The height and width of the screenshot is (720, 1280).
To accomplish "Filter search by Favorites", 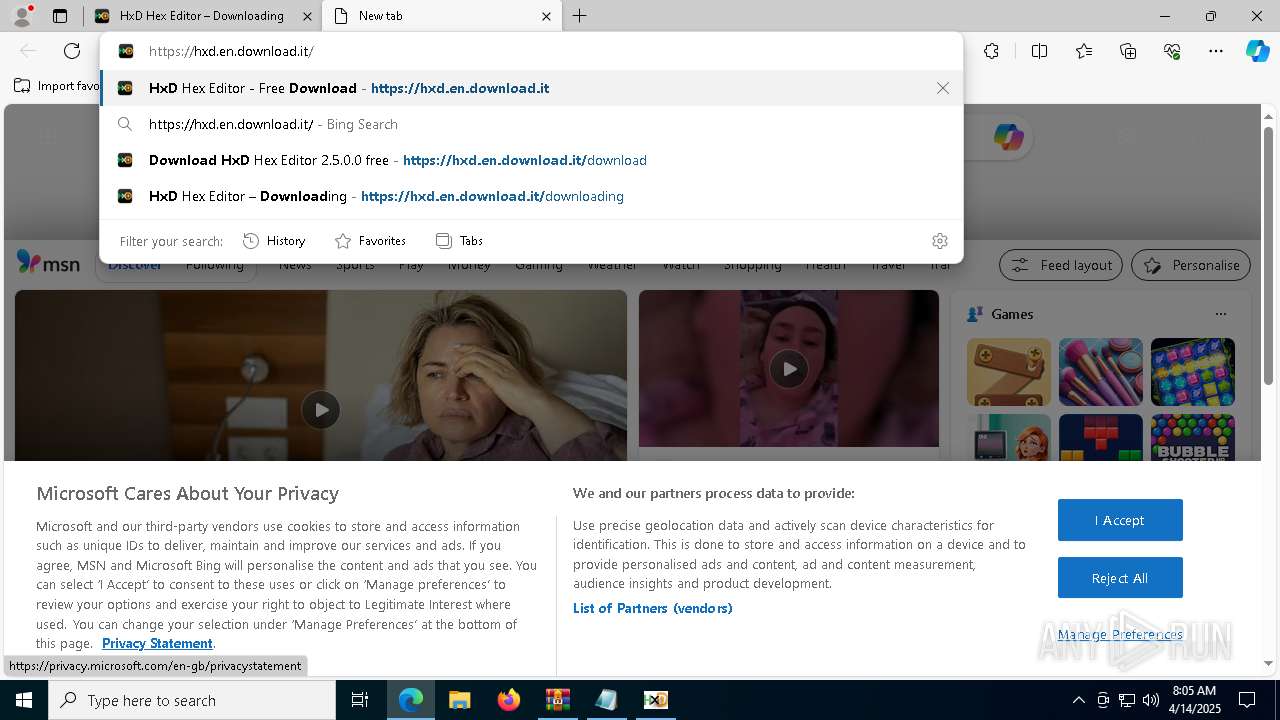I will point(370,240).
